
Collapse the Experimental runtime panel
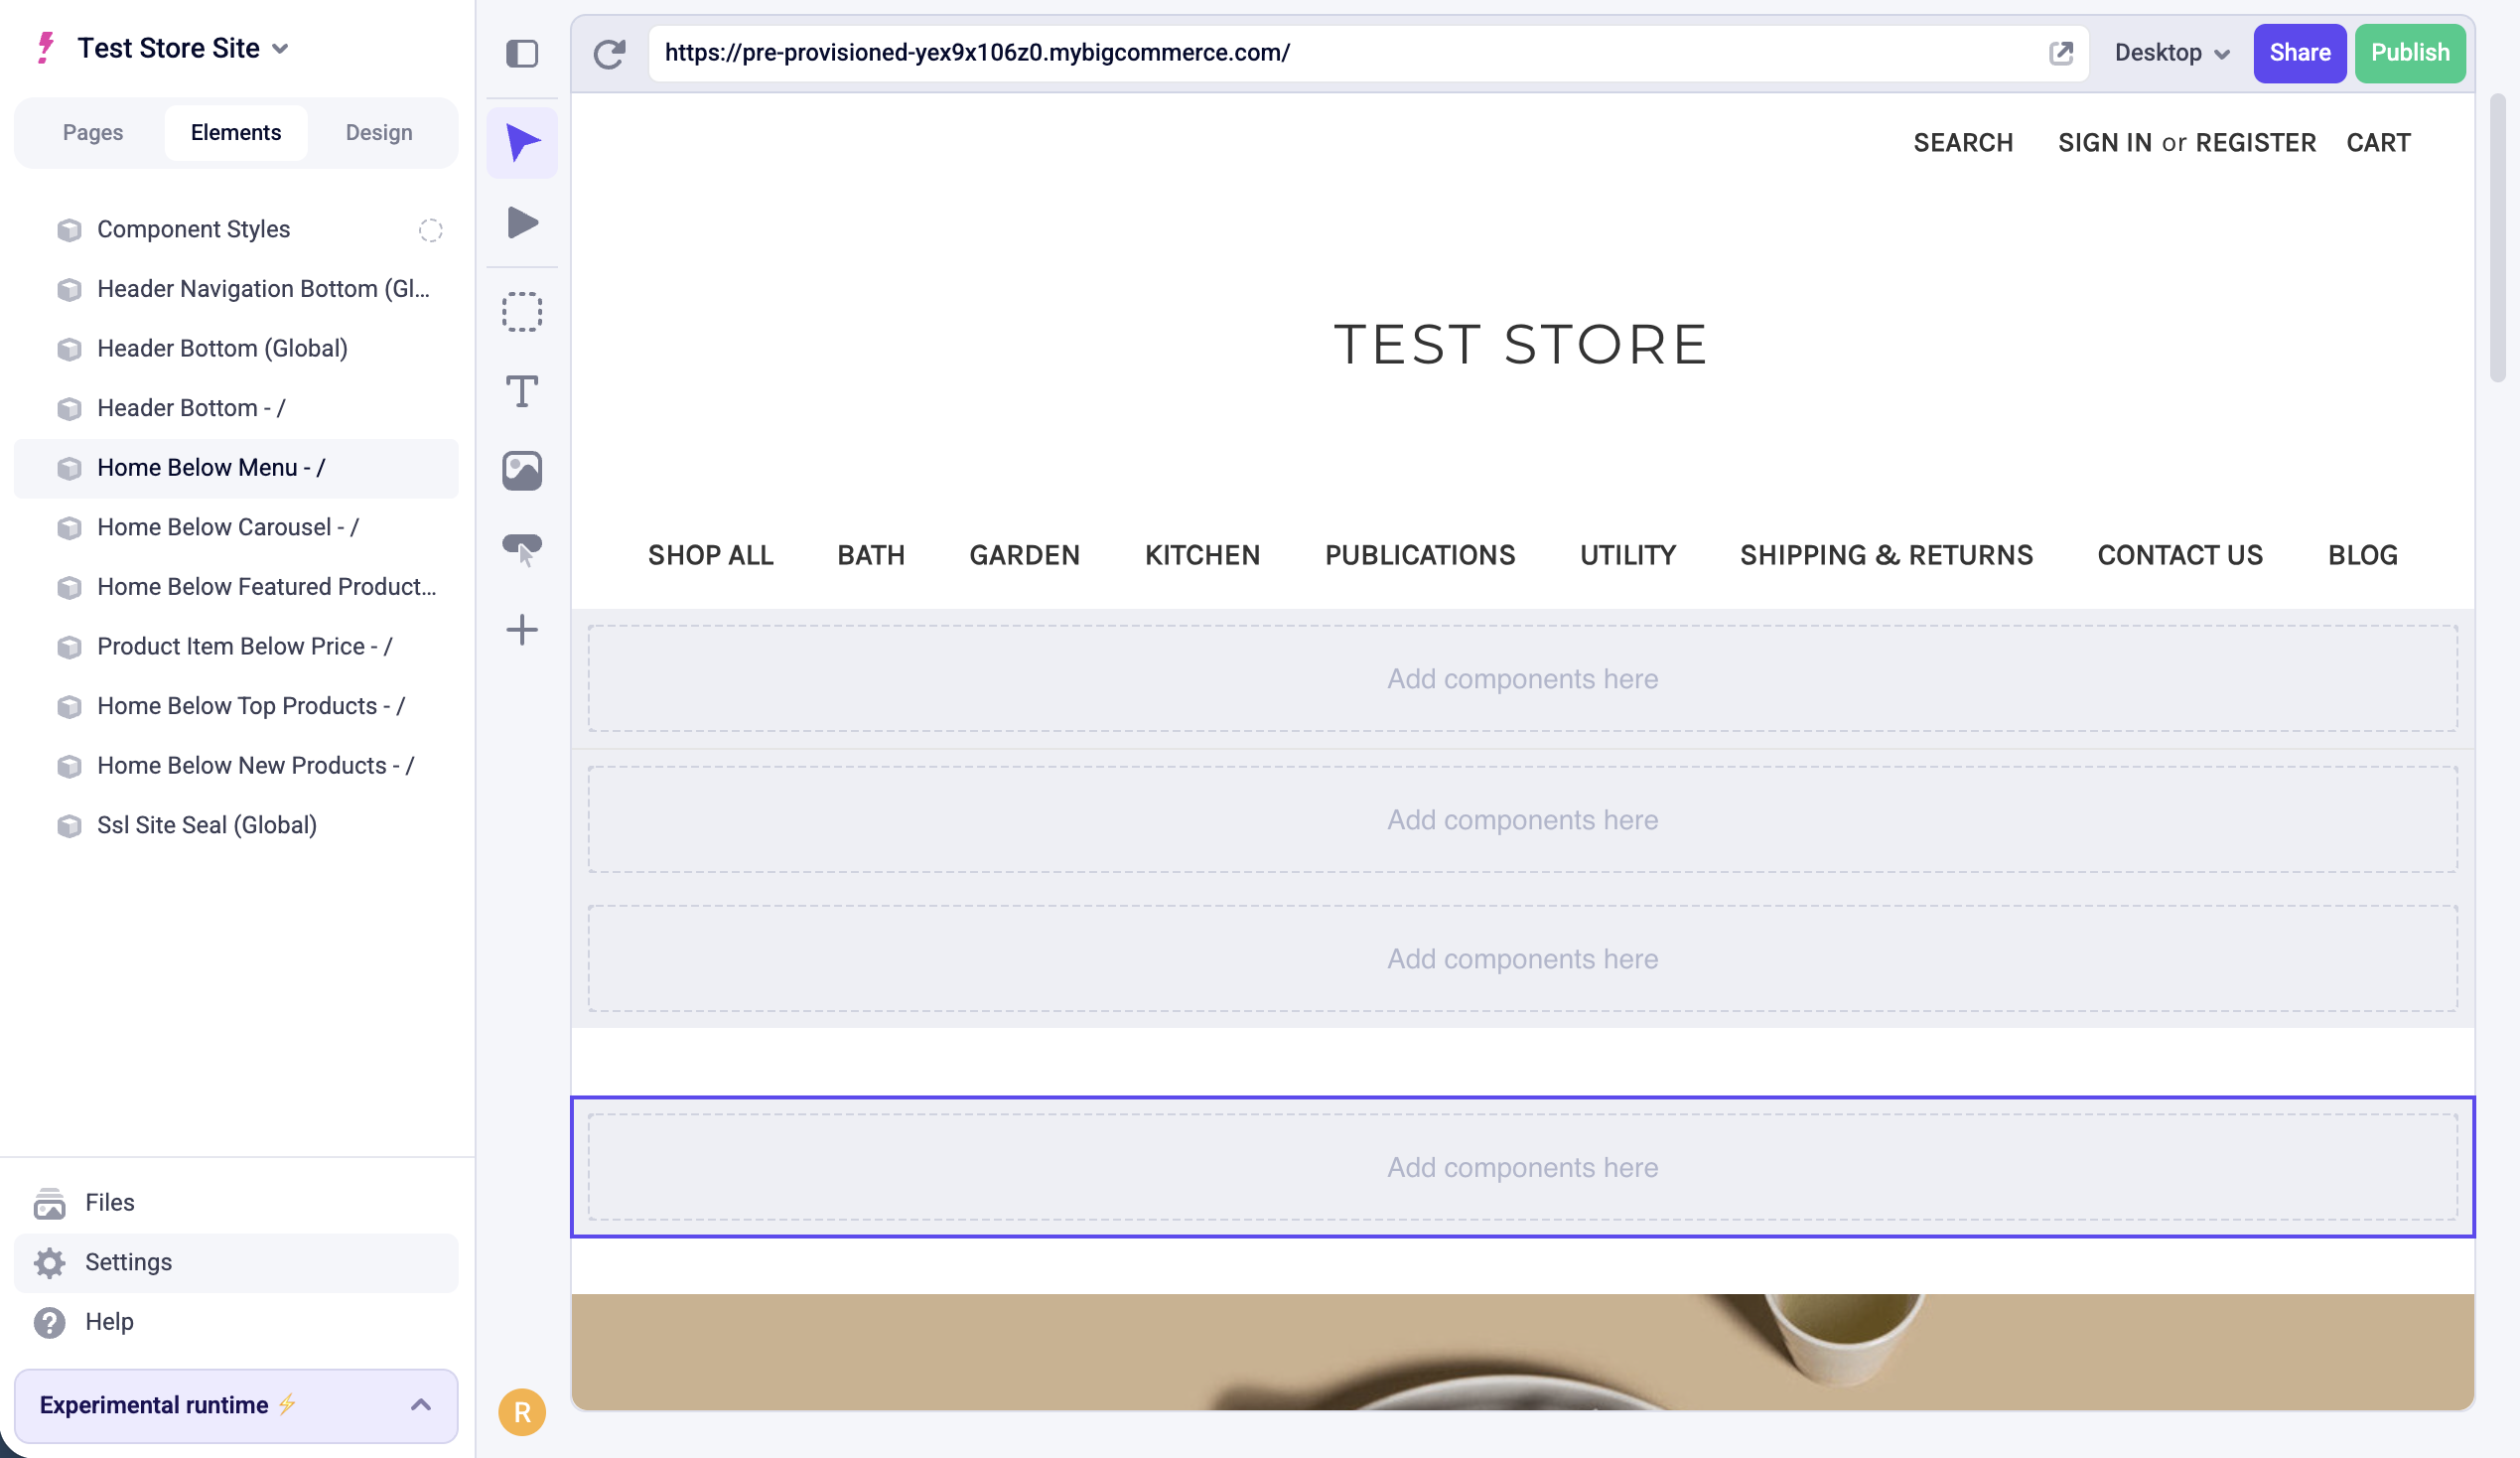click(x=421, y=1404)
